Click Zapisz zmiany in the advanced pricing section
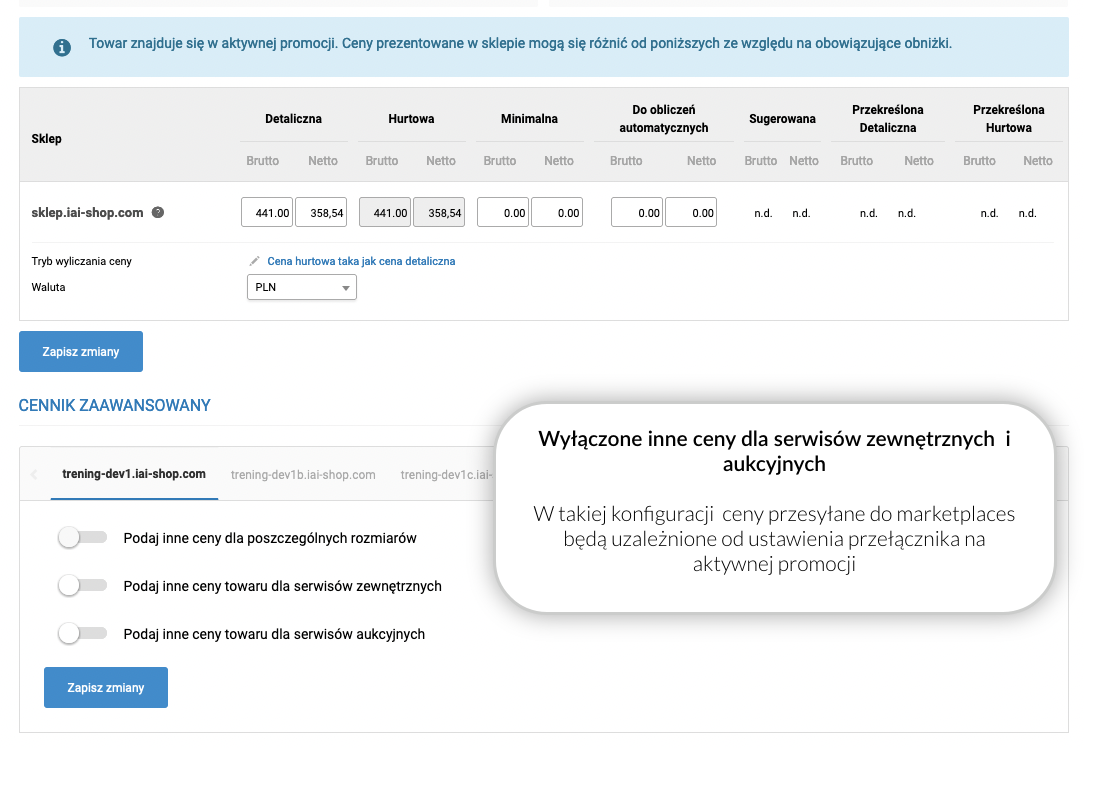Screen dimensions: 1097x802 pyautogui.click(x=106, y=688)
